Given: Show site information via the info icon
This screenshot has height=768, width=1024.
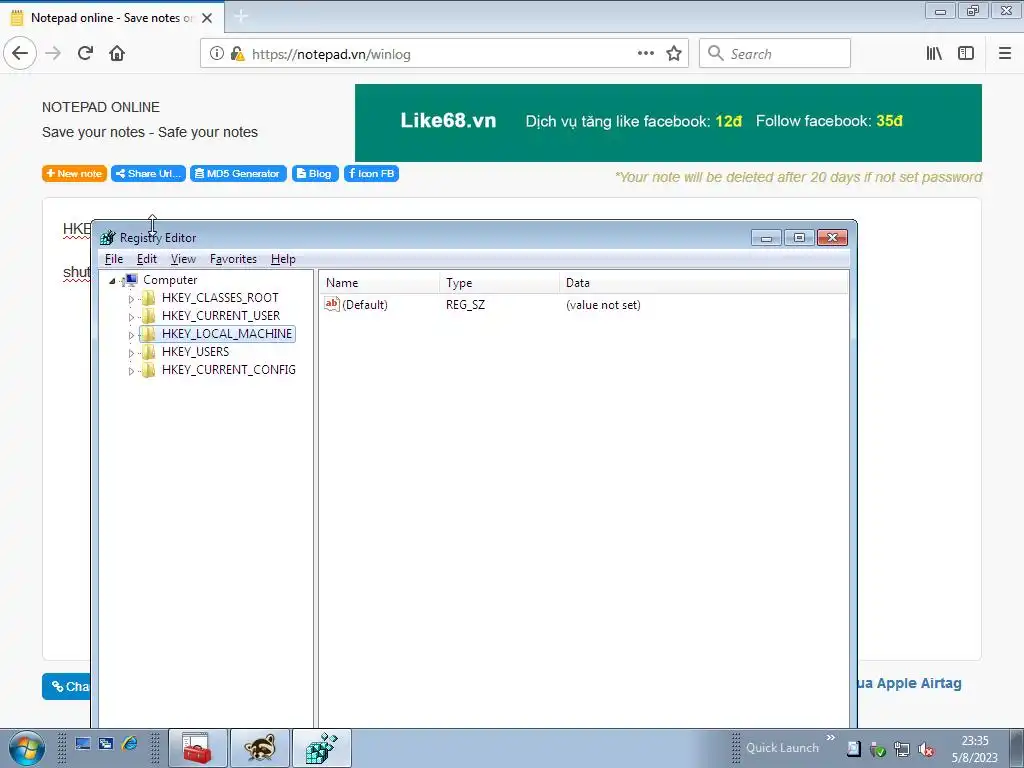Looking at the screenshot, I should pos(217,54).
